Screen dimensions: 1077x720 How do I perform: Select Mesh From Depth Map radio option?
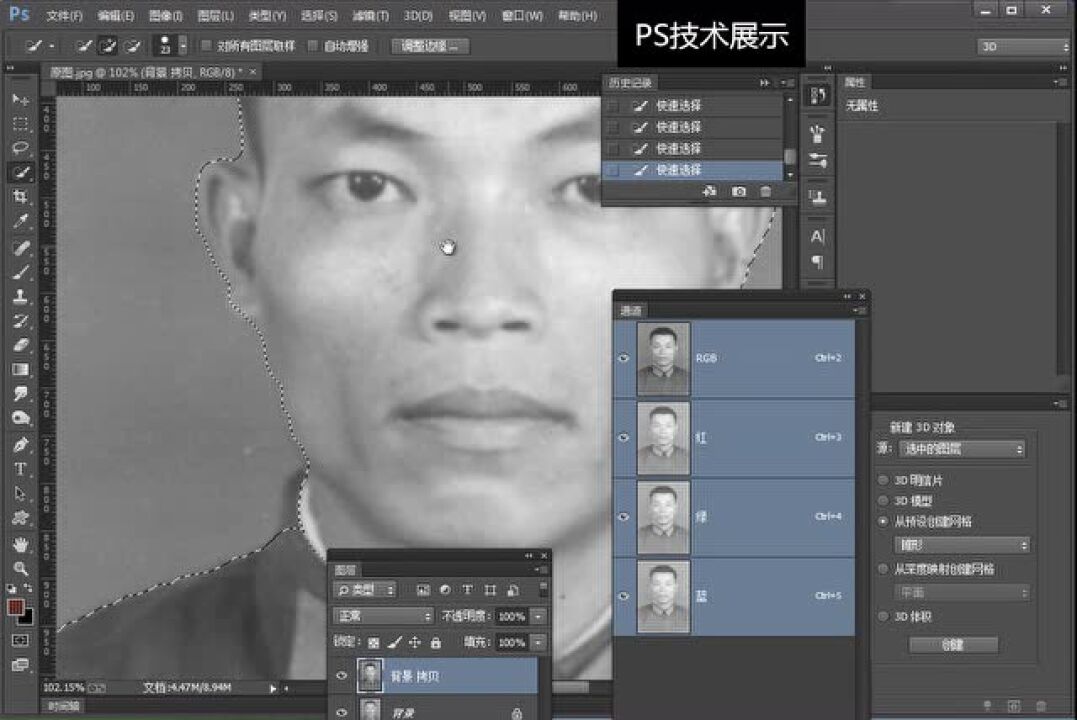883,569
